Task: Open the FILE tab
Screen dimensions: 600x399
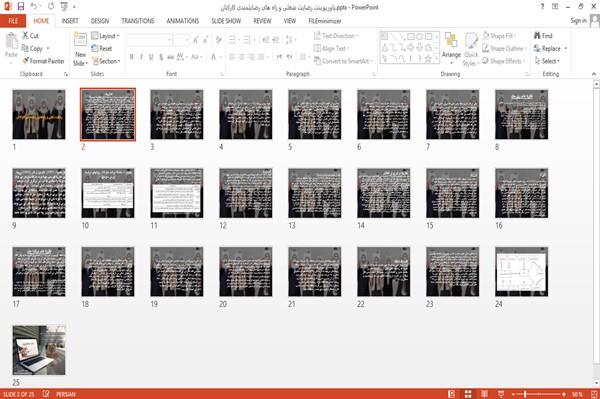Action: (13, 21)
